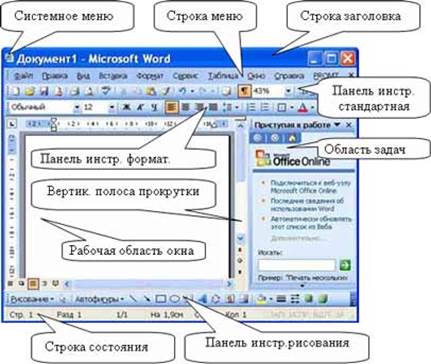Open Line Style on the drawing toolbar
The height and width of the screenshot is (364, 431).
[281, 299]
